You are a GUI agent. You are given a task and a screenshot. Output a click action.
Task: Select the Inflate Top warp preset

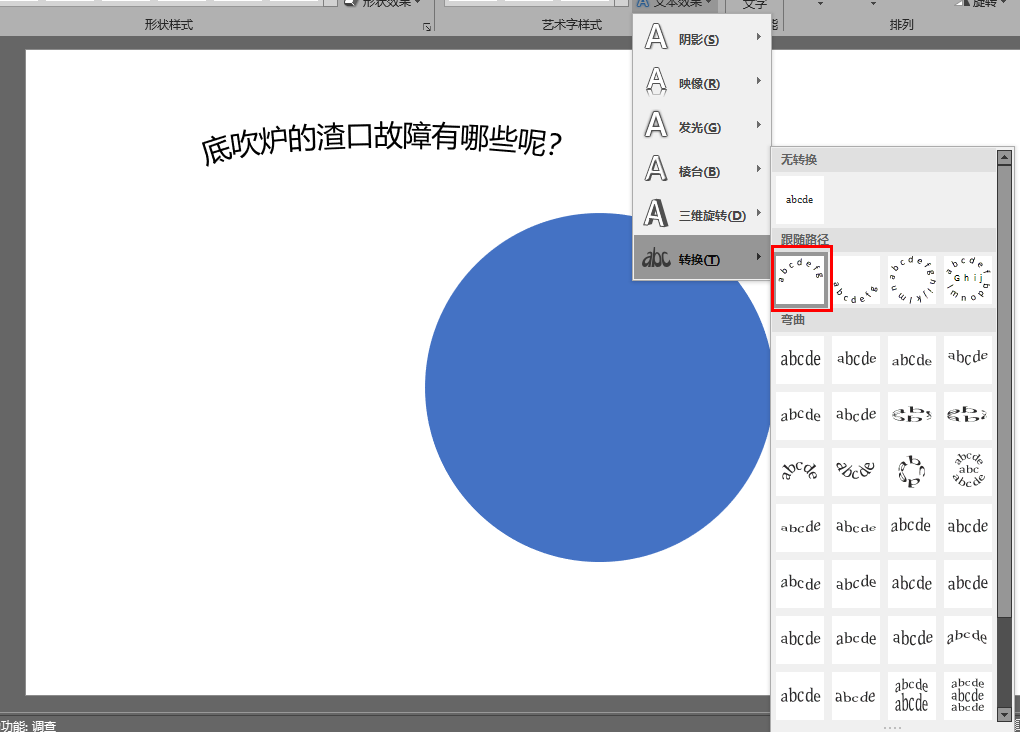[x=800, y=696]
